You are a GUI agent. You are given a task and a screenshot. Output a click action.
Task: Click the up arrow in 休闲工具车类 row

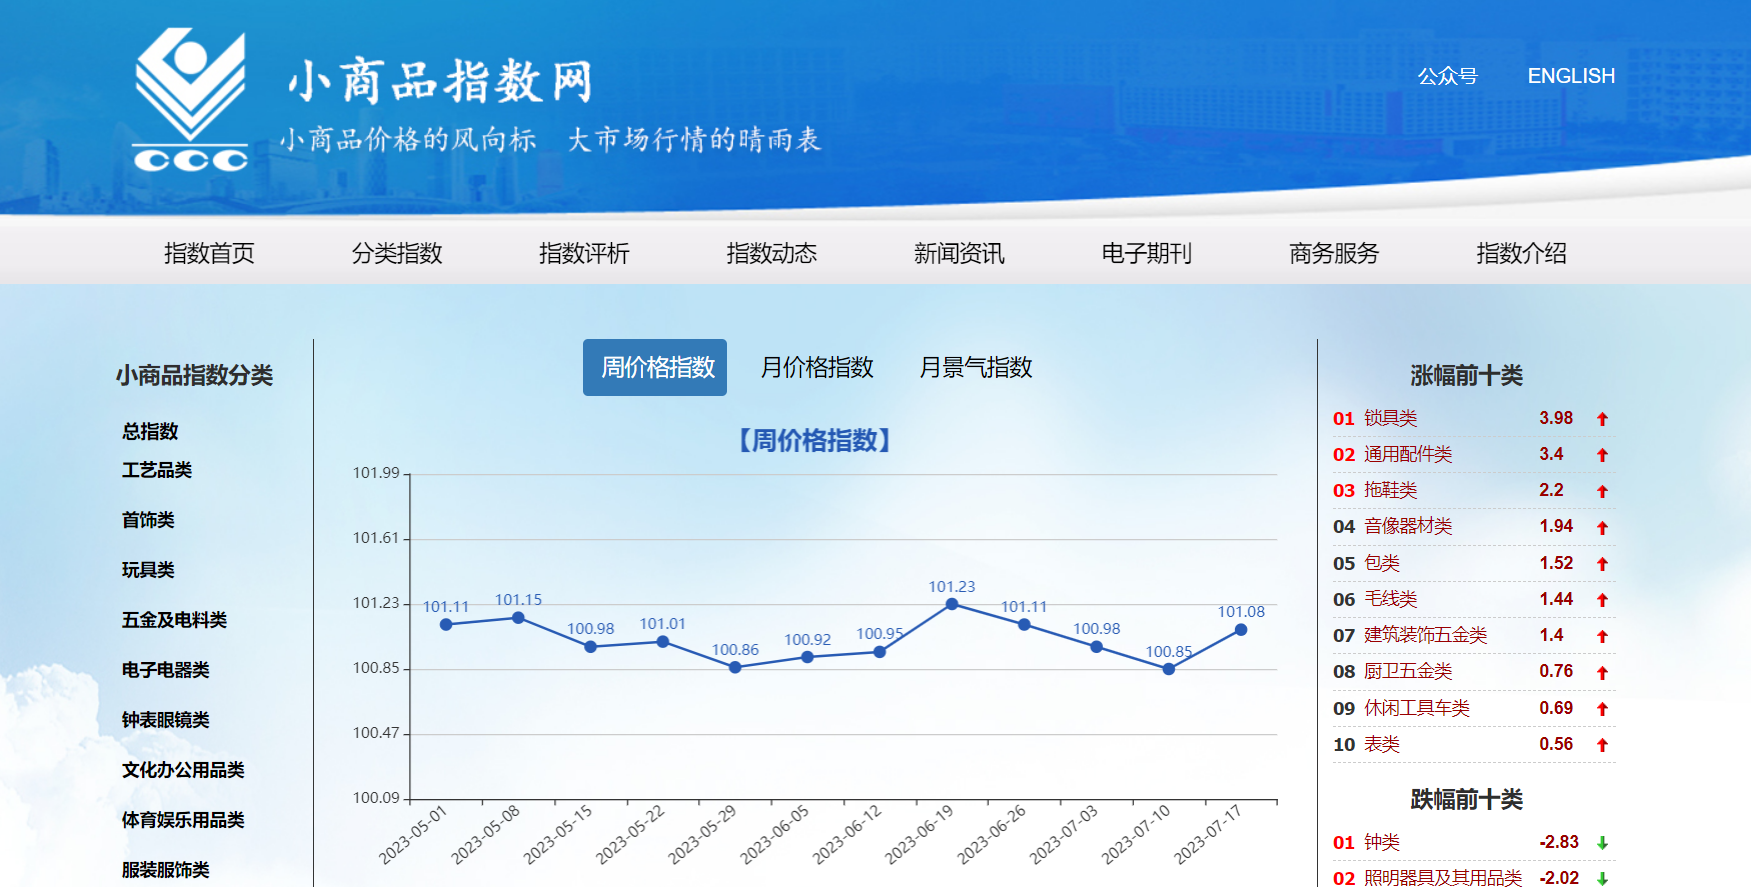pyautogui.click(x=1602, y=709)
